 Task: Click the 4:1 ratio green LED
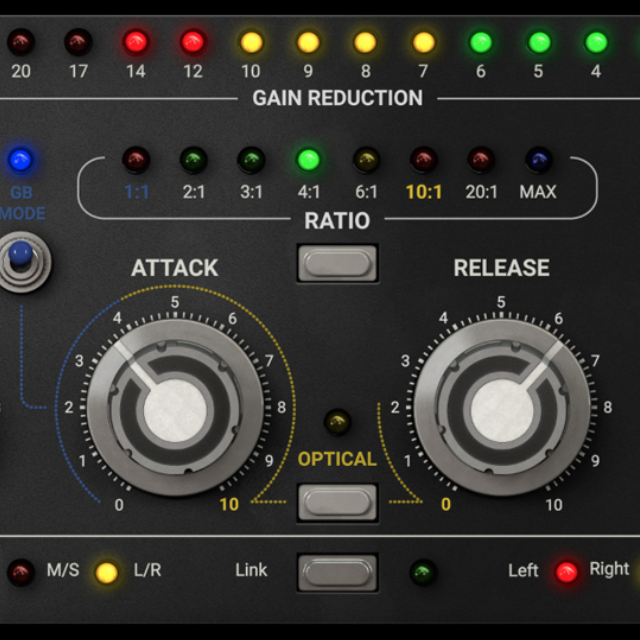308,159
